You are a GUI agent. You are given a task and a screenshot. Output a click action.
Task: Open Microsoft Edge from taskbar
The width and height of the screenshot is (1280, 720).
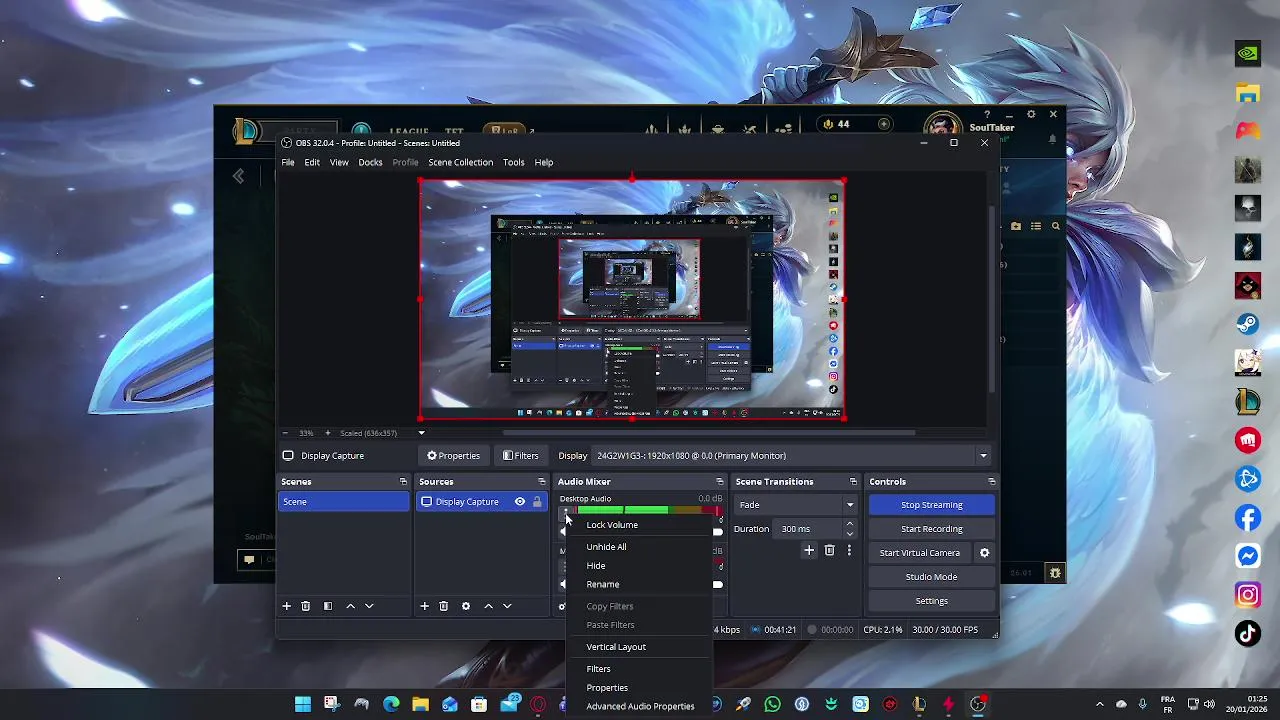(391, 705)
